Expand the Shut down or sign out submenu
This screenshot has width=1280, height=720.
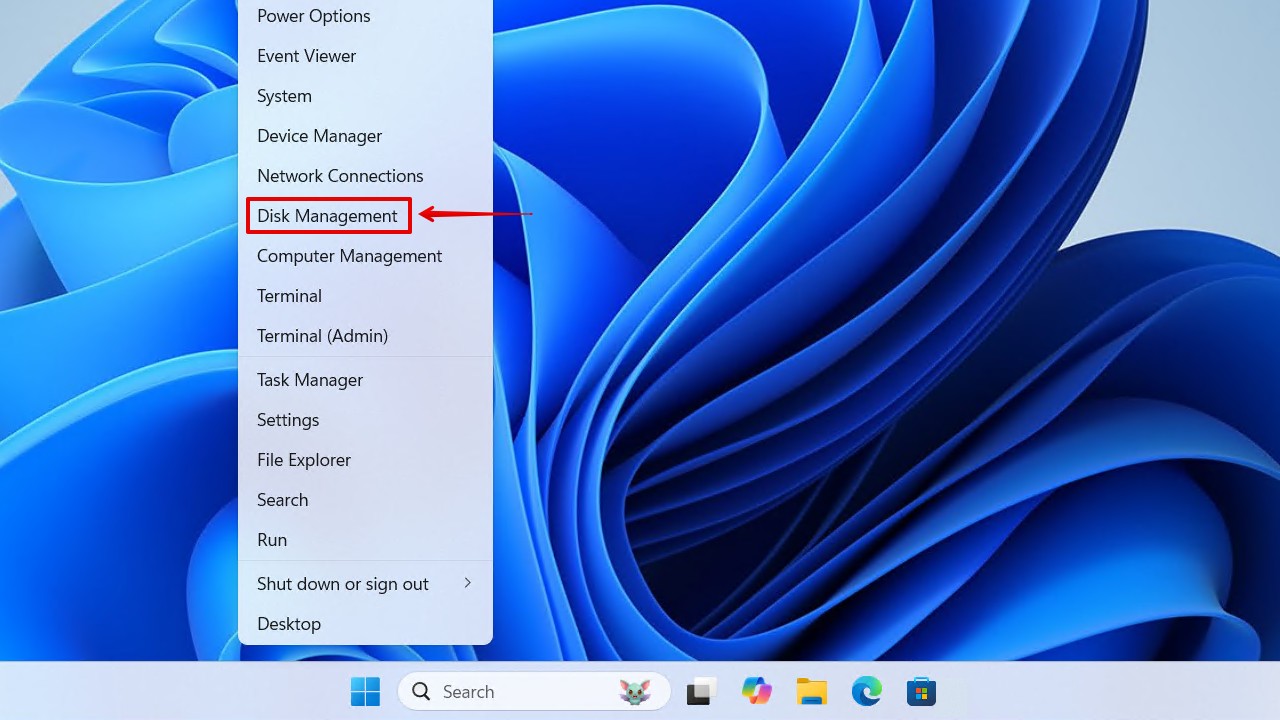point(342,583)
